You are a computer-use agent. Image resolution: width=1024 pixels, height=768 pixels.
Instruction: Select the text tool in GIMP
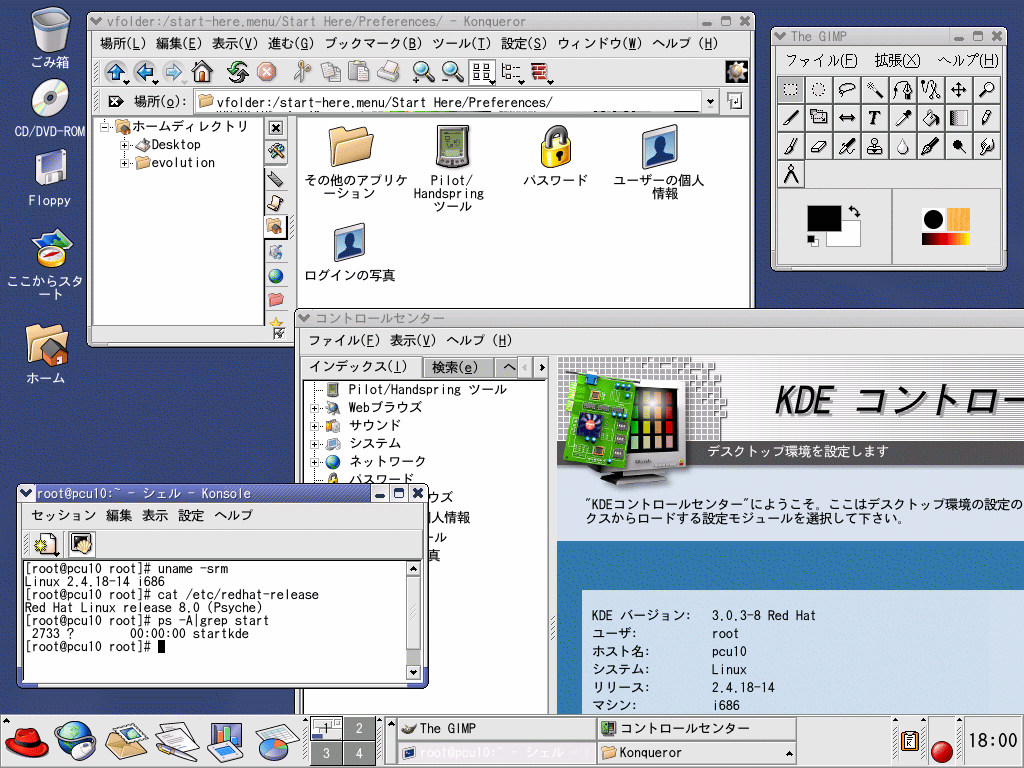[875, 118]
